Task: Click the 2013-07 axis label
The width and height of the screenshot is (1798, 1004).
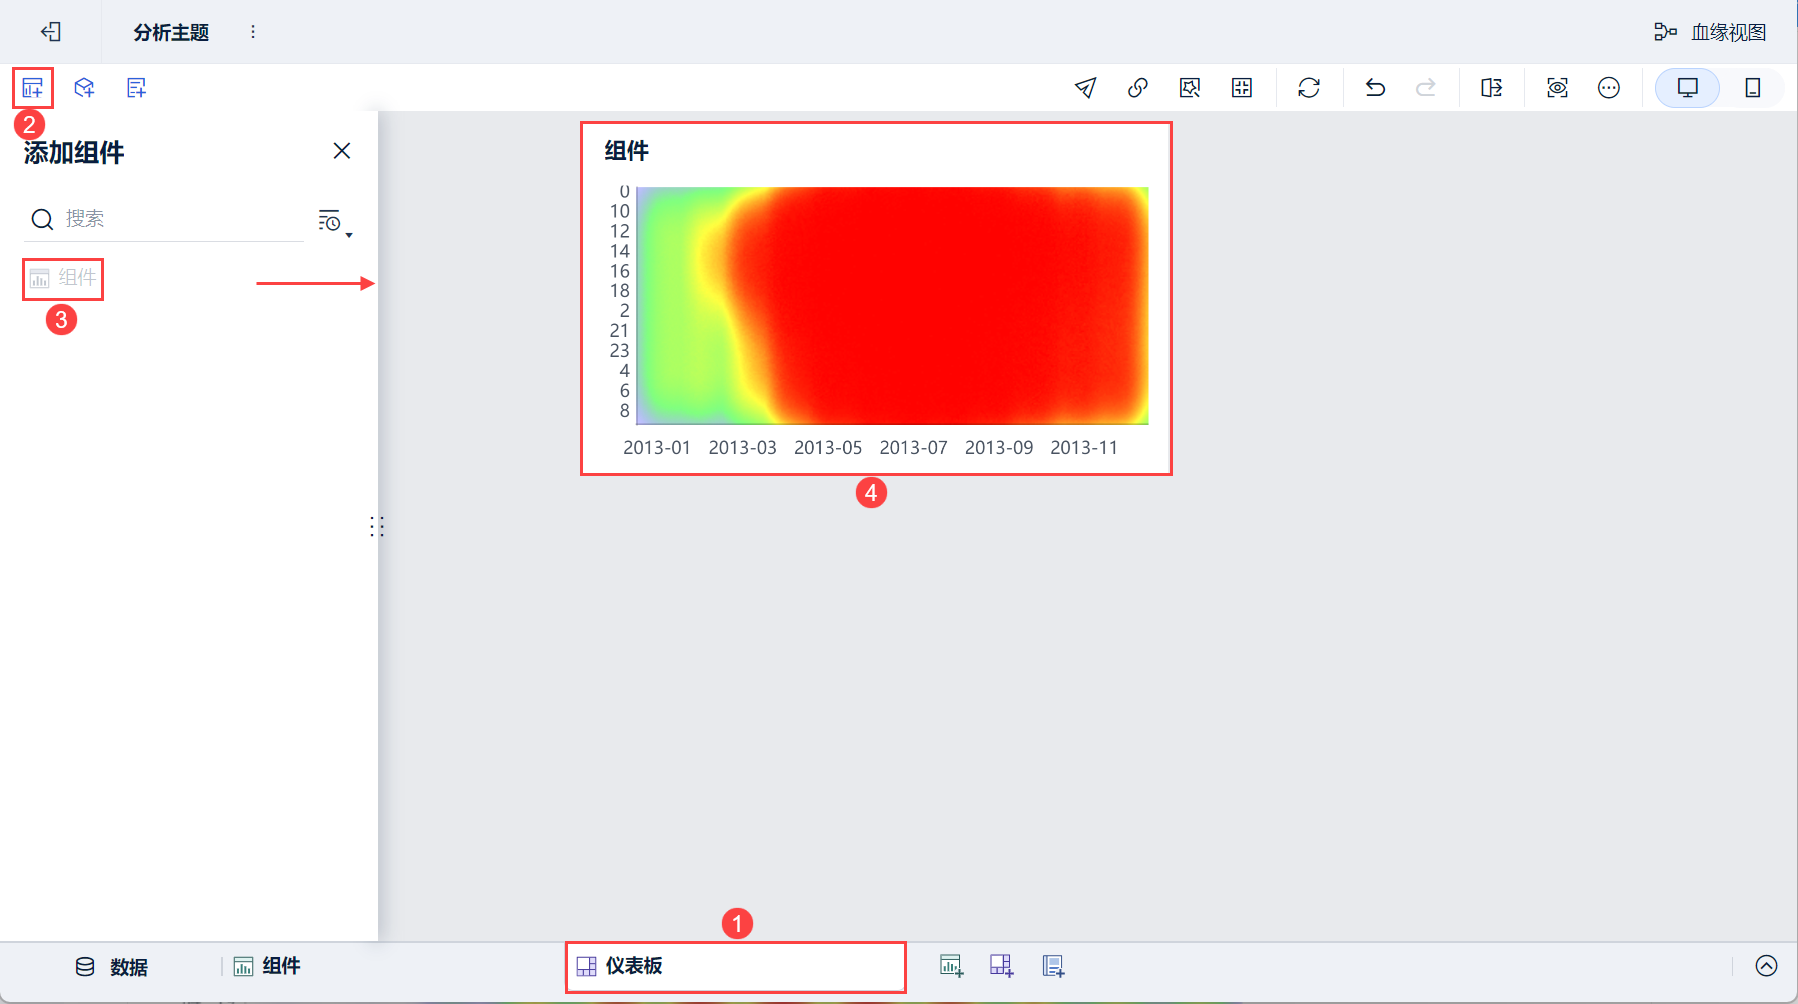Action: (913, 448)
